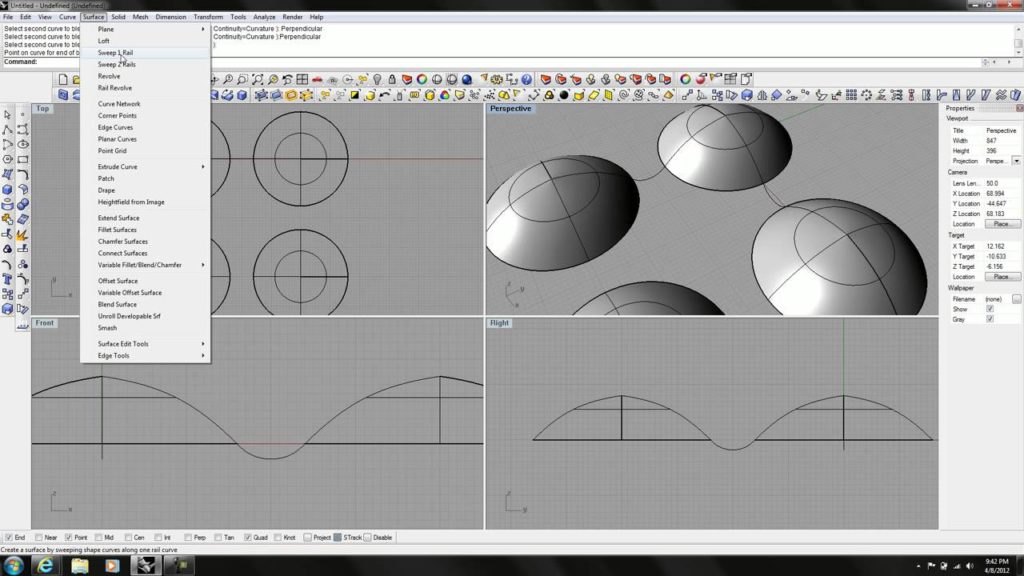Disable the Quad osnap checkbox

(x=246, y=538)
